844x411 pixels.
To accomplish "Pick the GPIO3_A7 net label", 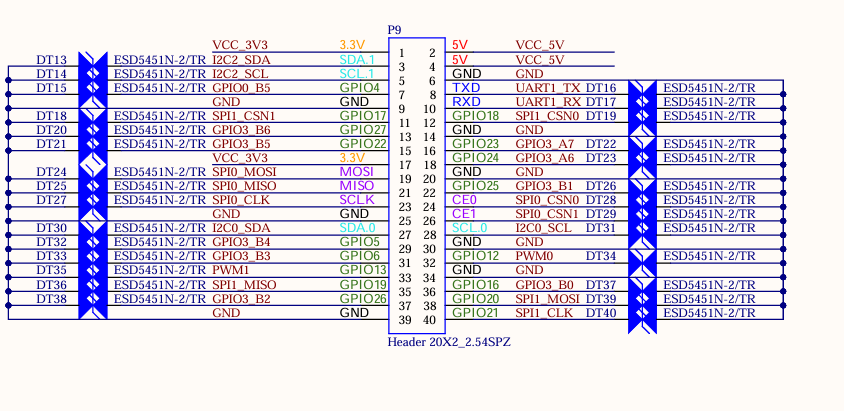I will coord(545,144).
